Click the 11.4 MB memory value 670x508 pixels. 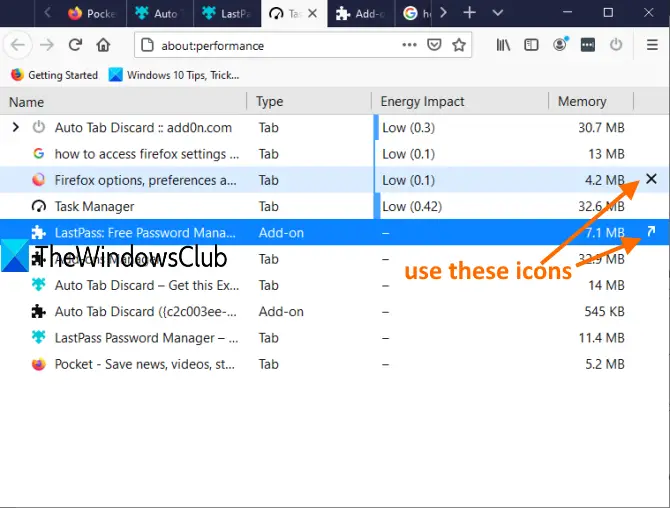coord(601,338)
